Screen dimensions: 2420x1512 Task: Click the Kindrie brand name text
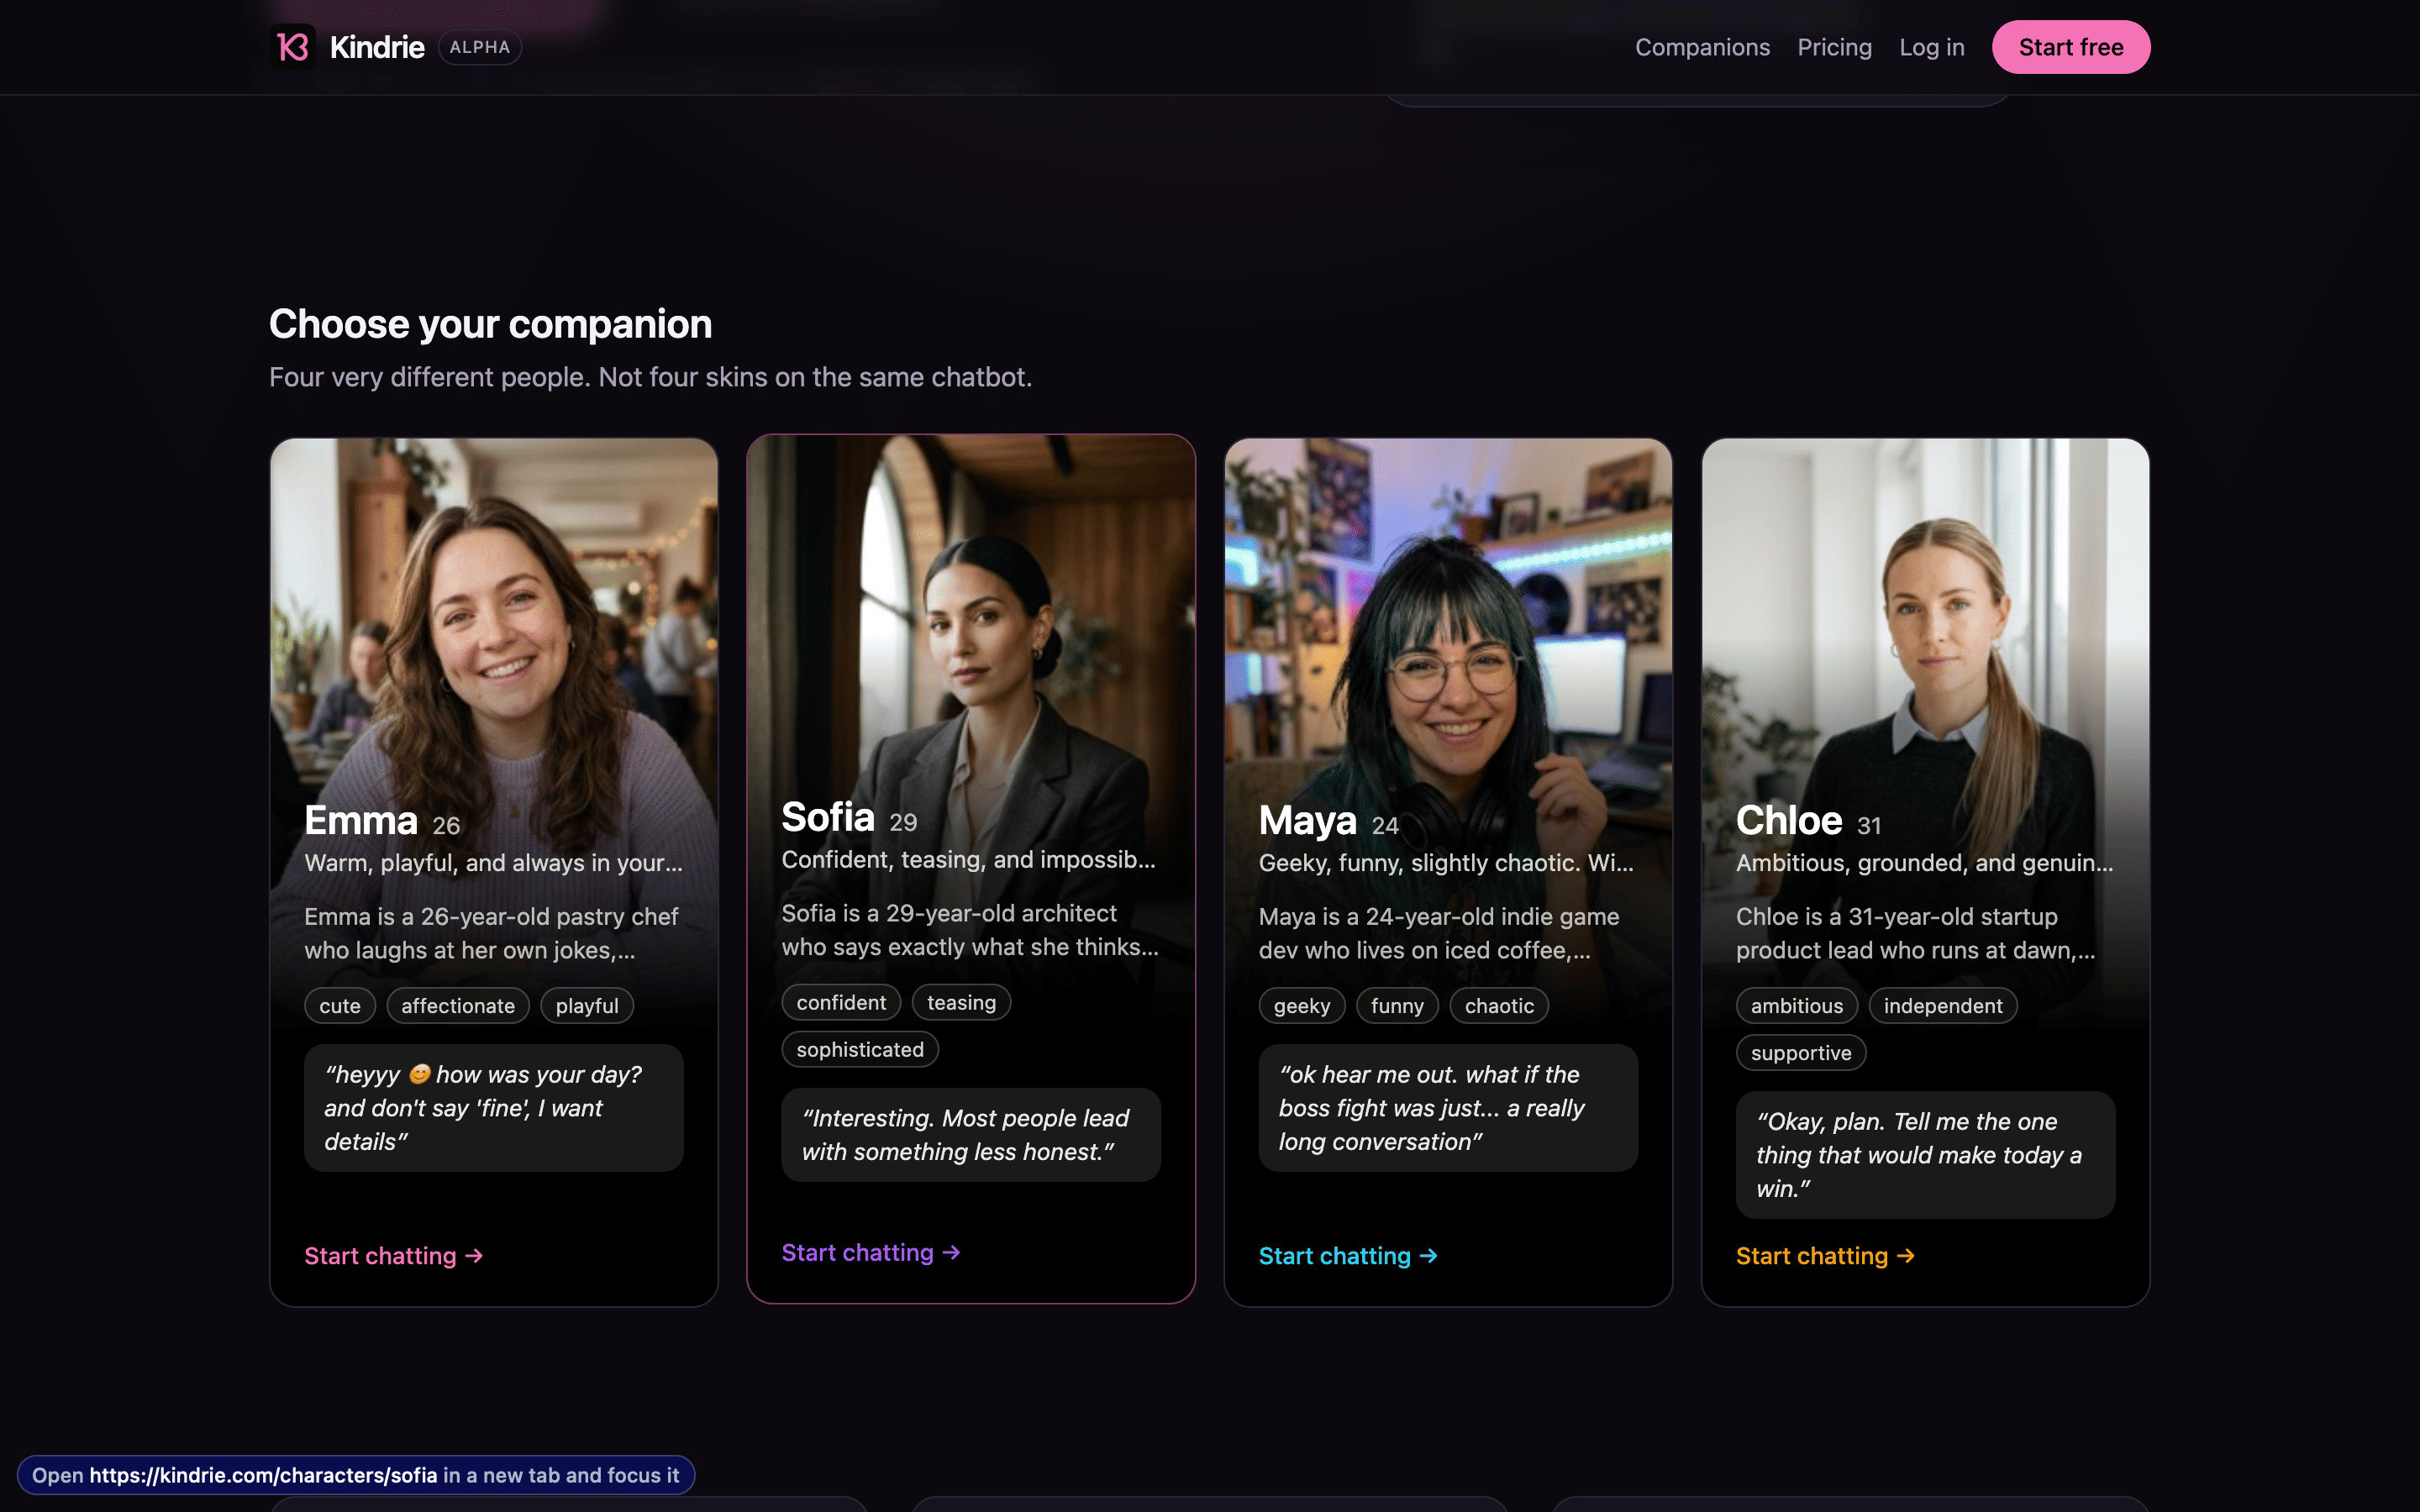(377, 47)
